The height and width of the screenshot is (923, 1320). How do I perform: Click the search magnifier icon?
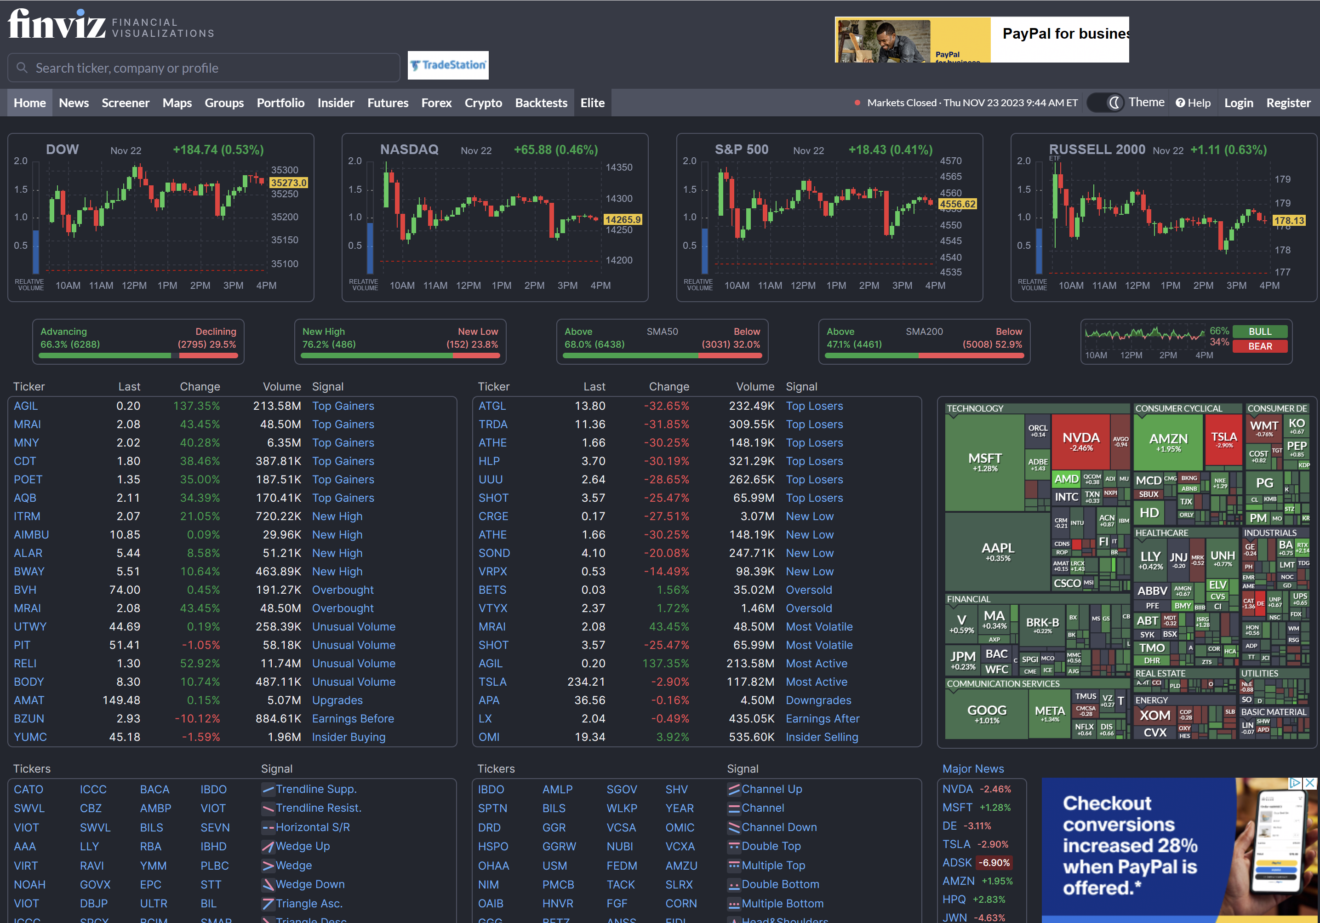tap(22, 66)
